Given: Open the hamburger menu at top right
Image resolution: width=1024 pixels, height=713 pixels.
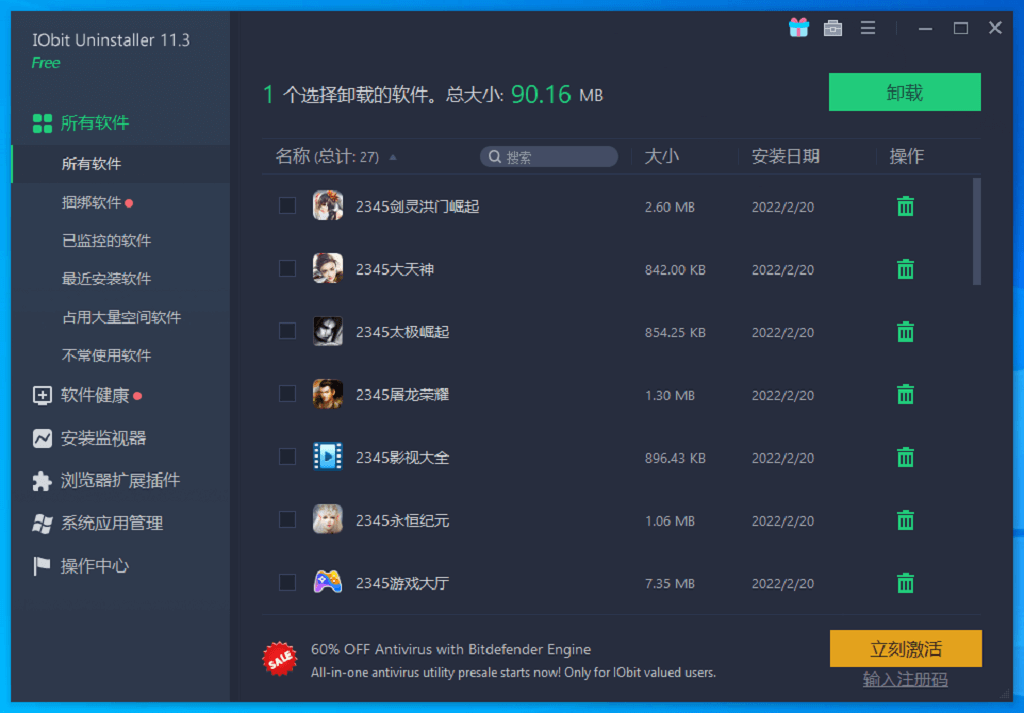Looking at the screenshot, I should (x=868, y=27).
